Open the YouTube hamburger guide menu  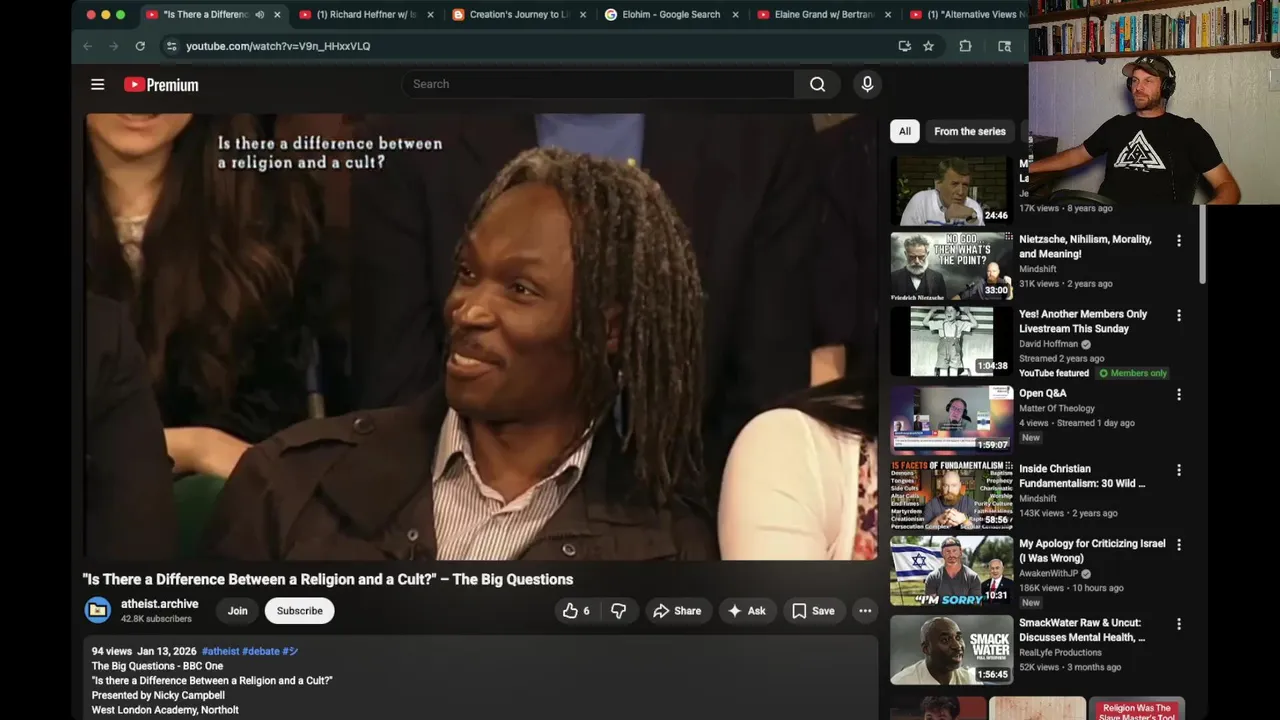tap(97, 84)
